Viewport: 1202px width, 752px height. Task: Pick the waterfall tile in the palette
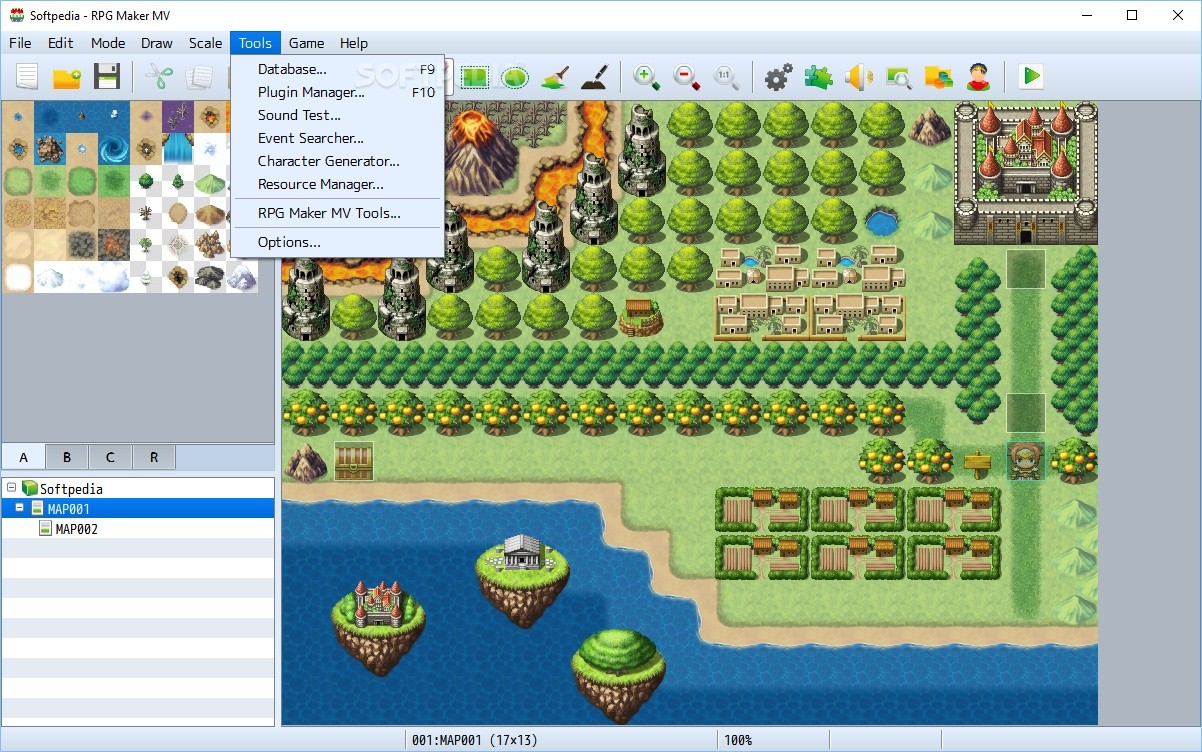(x=178, y=149)
